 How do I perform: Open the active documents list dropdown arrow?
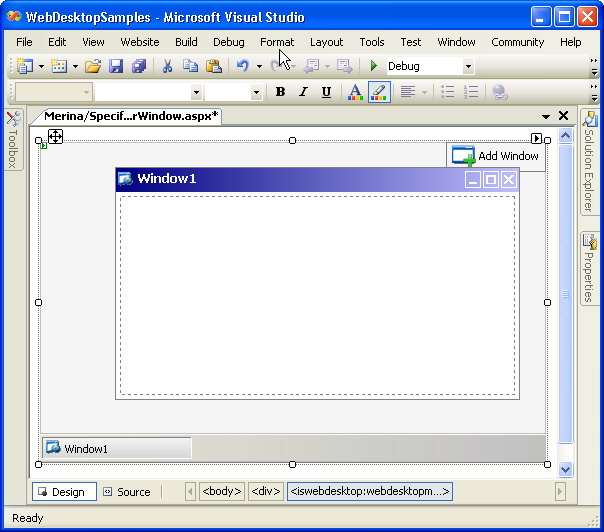coord(546,116)
